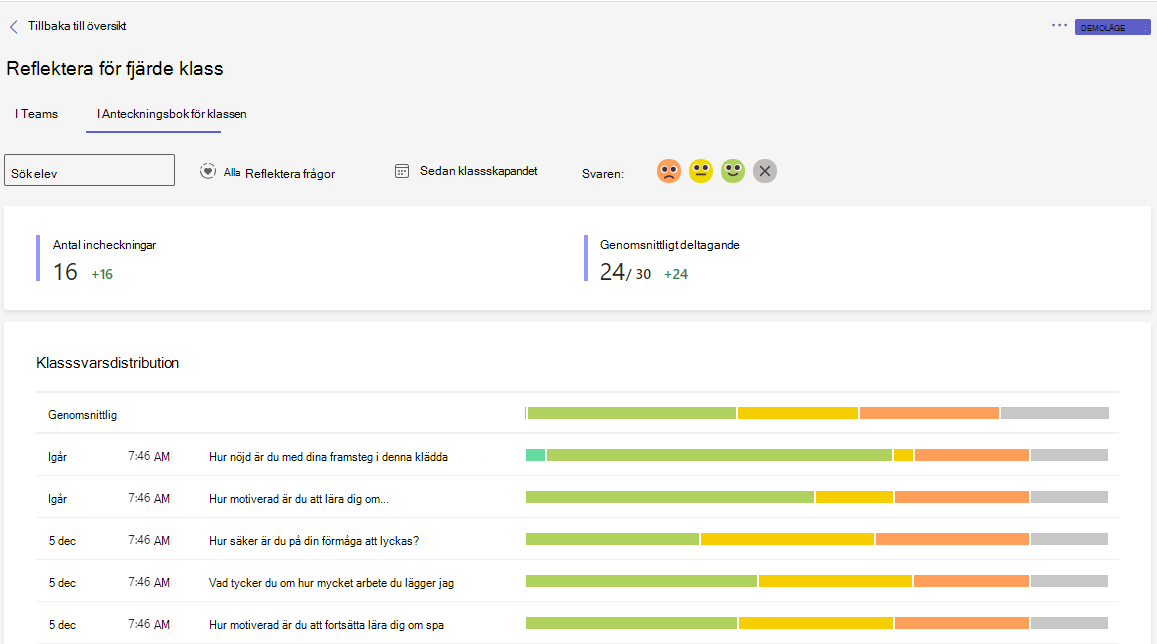Open the 'Hur nöjd är du' check-in row

point(577,456)
